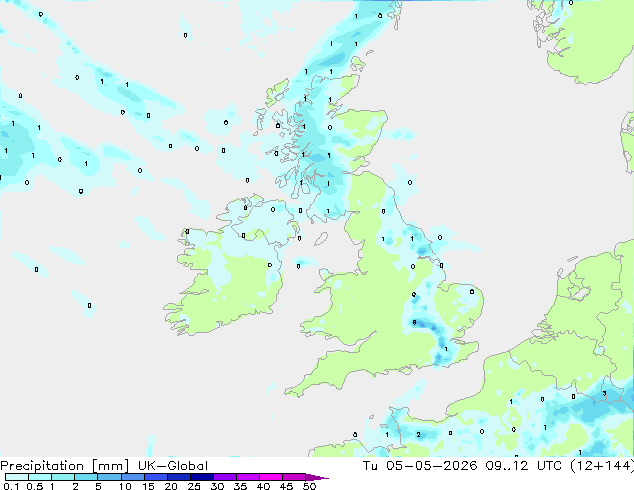Click the 'UK-Global' model name text
634x490 pixels.
(173, 466)
